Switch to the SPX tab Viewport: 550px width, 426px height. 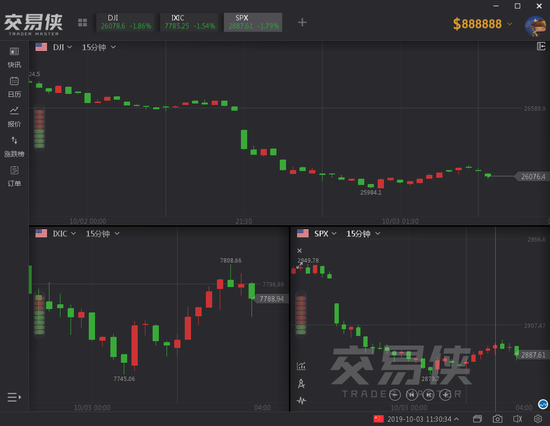click(253, 22)
